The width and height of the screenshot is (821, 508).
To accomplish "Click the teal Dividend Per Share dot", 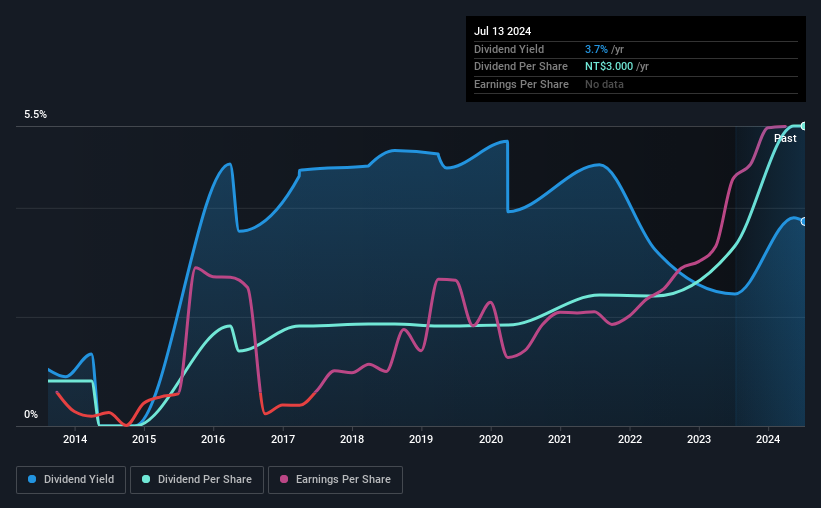I will pos(146,479).
